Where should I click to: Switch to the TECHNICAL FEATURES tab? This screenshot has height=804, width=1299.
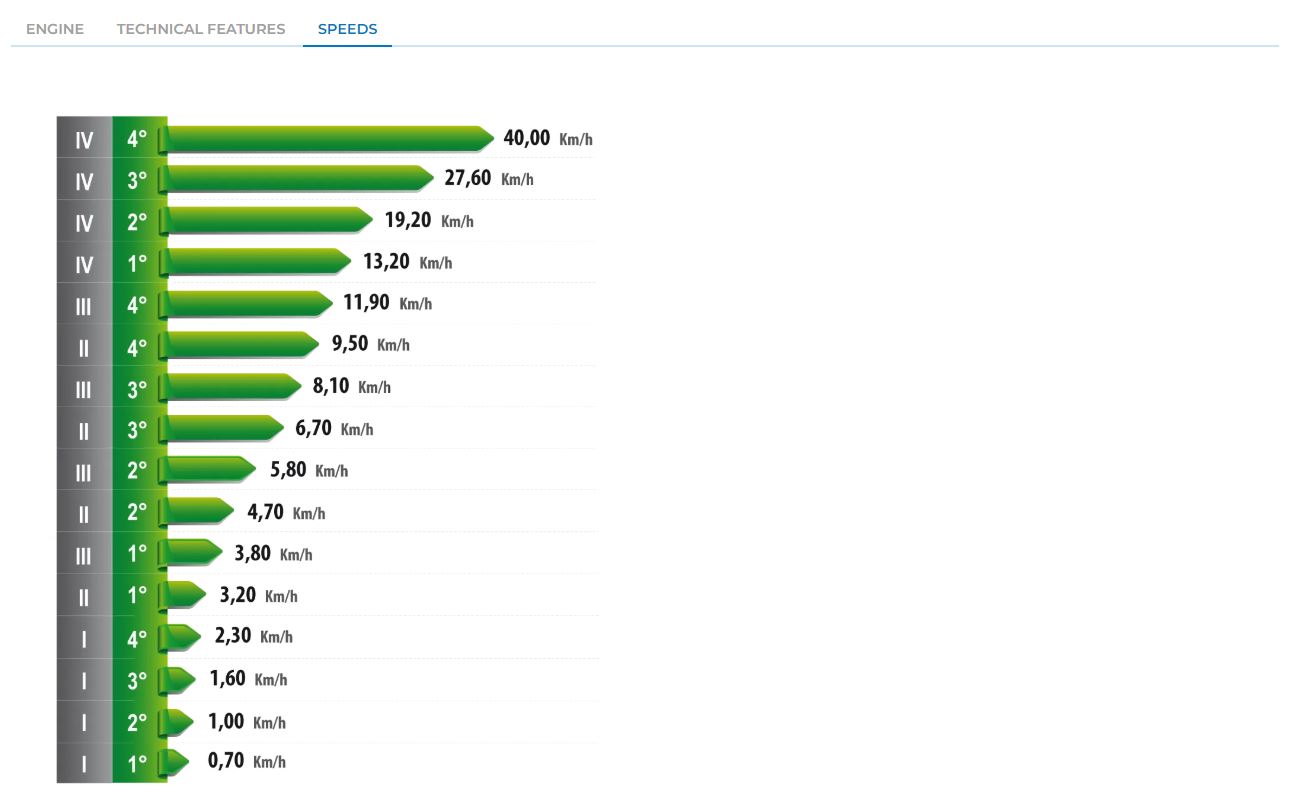point(201,29)
